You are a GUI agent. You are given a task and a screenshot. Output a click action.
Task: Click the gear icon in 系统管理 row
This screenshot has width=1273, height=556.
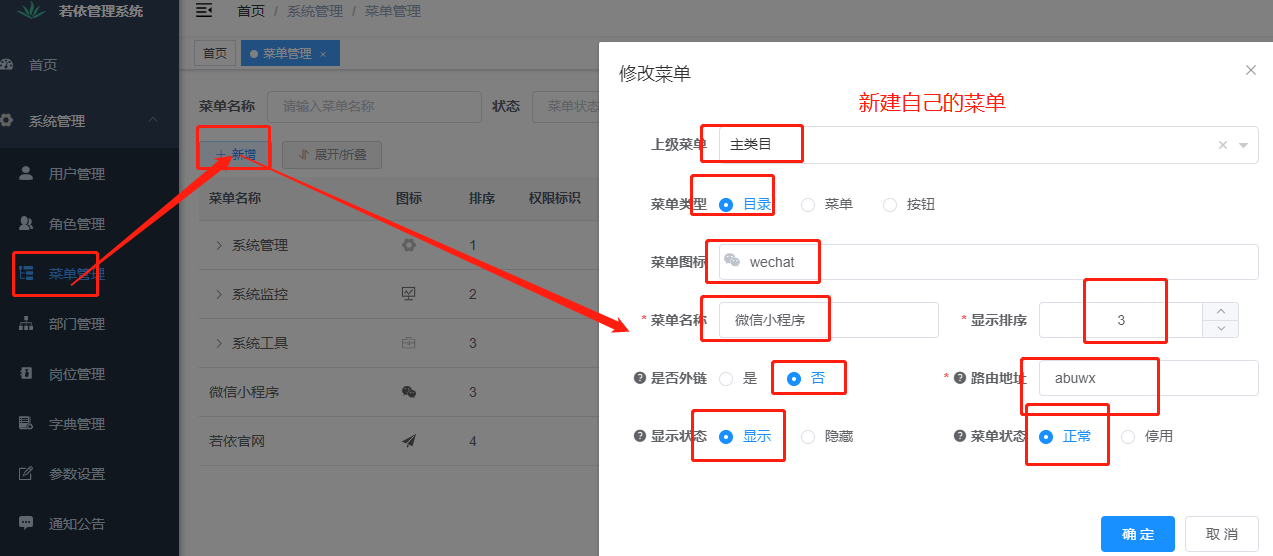(408, 245)
